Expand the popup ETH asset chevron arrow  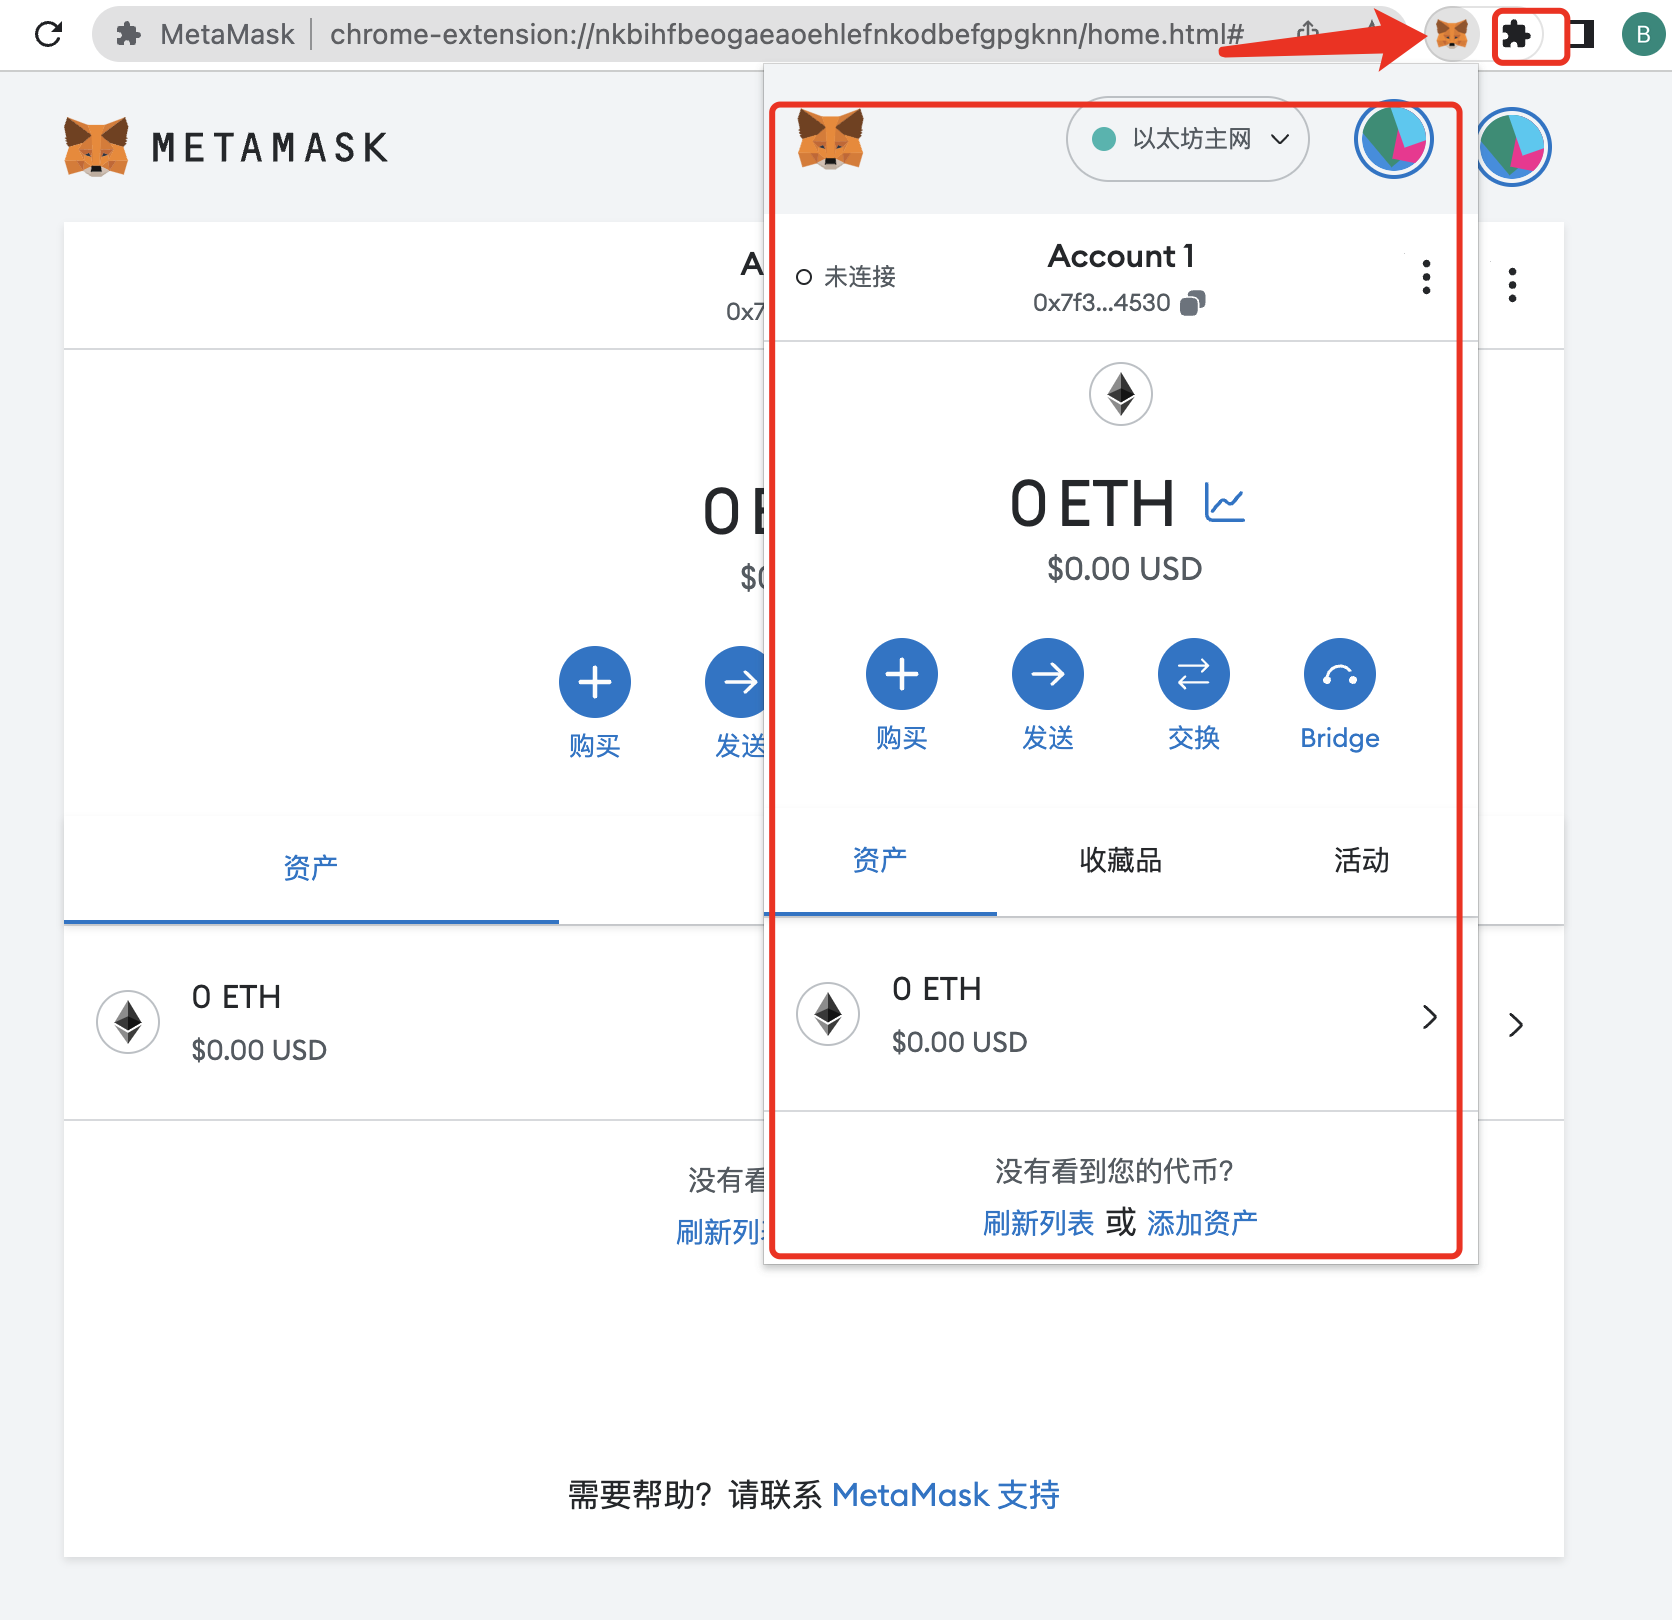1430,1017
